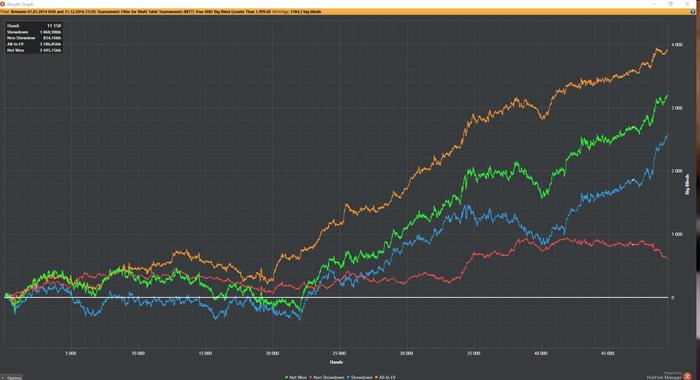Minimize the Results Graph window
The width and height of the screenshot is (700, 380).
tap(654, 4)
